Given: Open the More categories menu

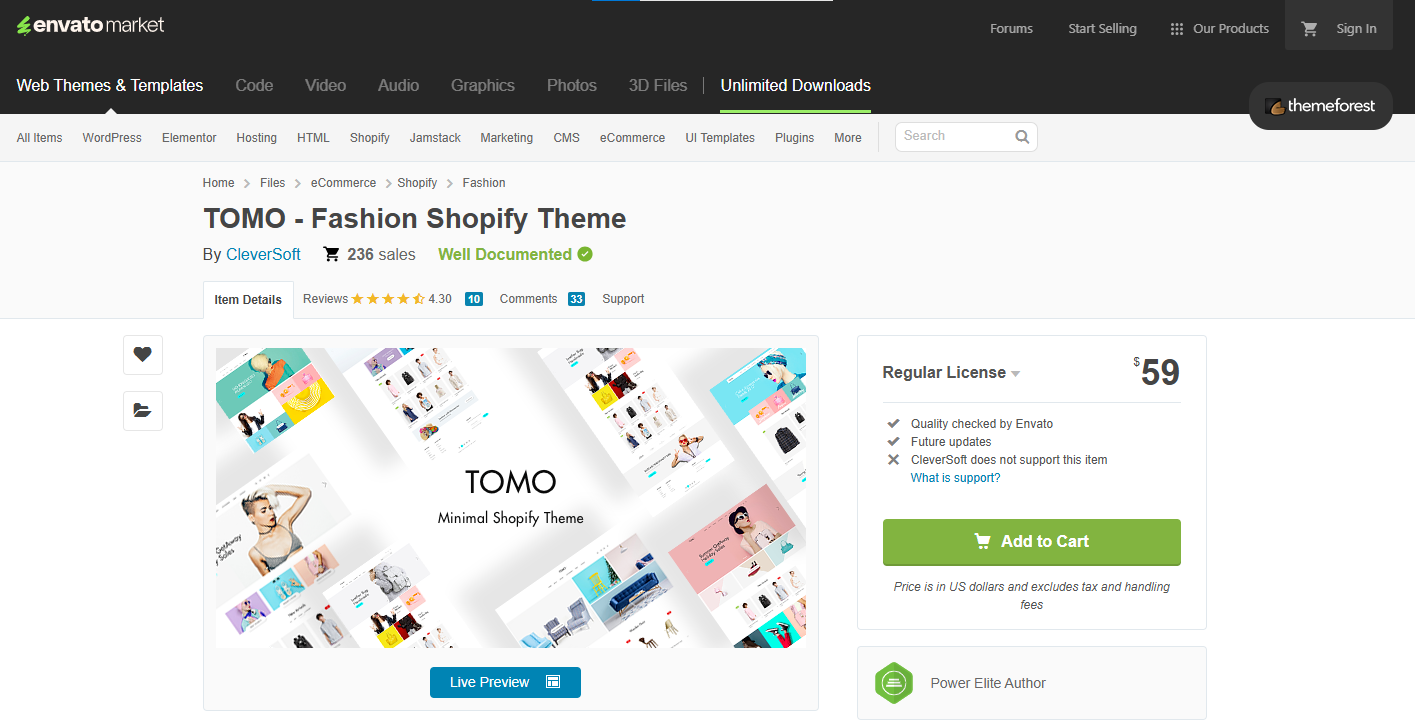Looking at the screenshot, I should pyautogui.click(x=847, y=138).
